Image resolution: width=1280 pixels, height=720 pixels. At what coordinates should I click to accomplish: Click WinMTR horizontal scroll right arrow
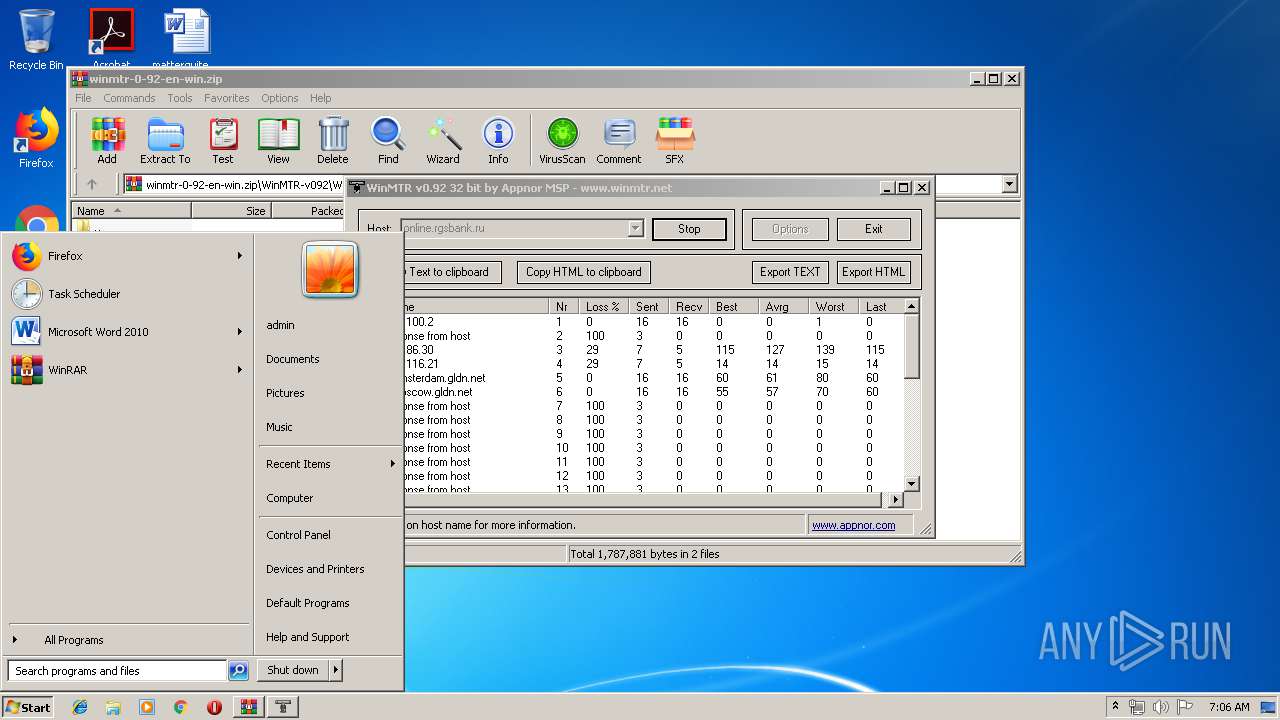click(896, 499)
